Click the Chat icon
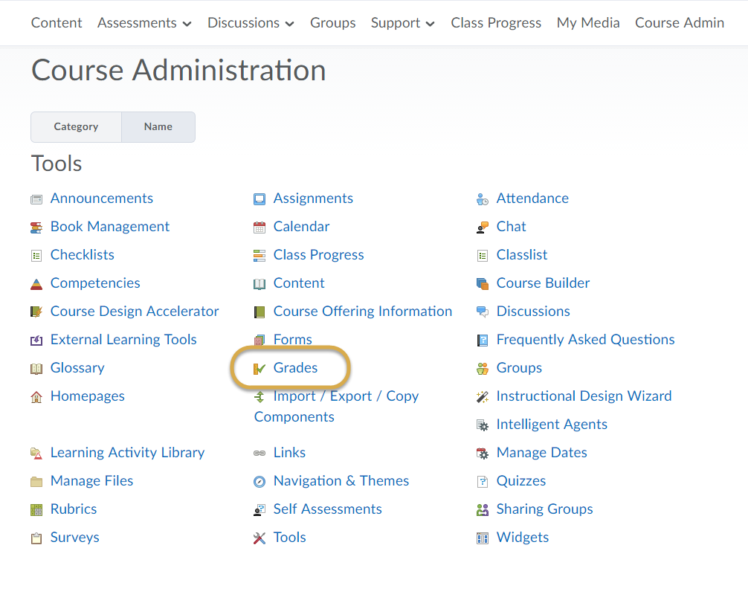748x600 pixels. point(482,228)
